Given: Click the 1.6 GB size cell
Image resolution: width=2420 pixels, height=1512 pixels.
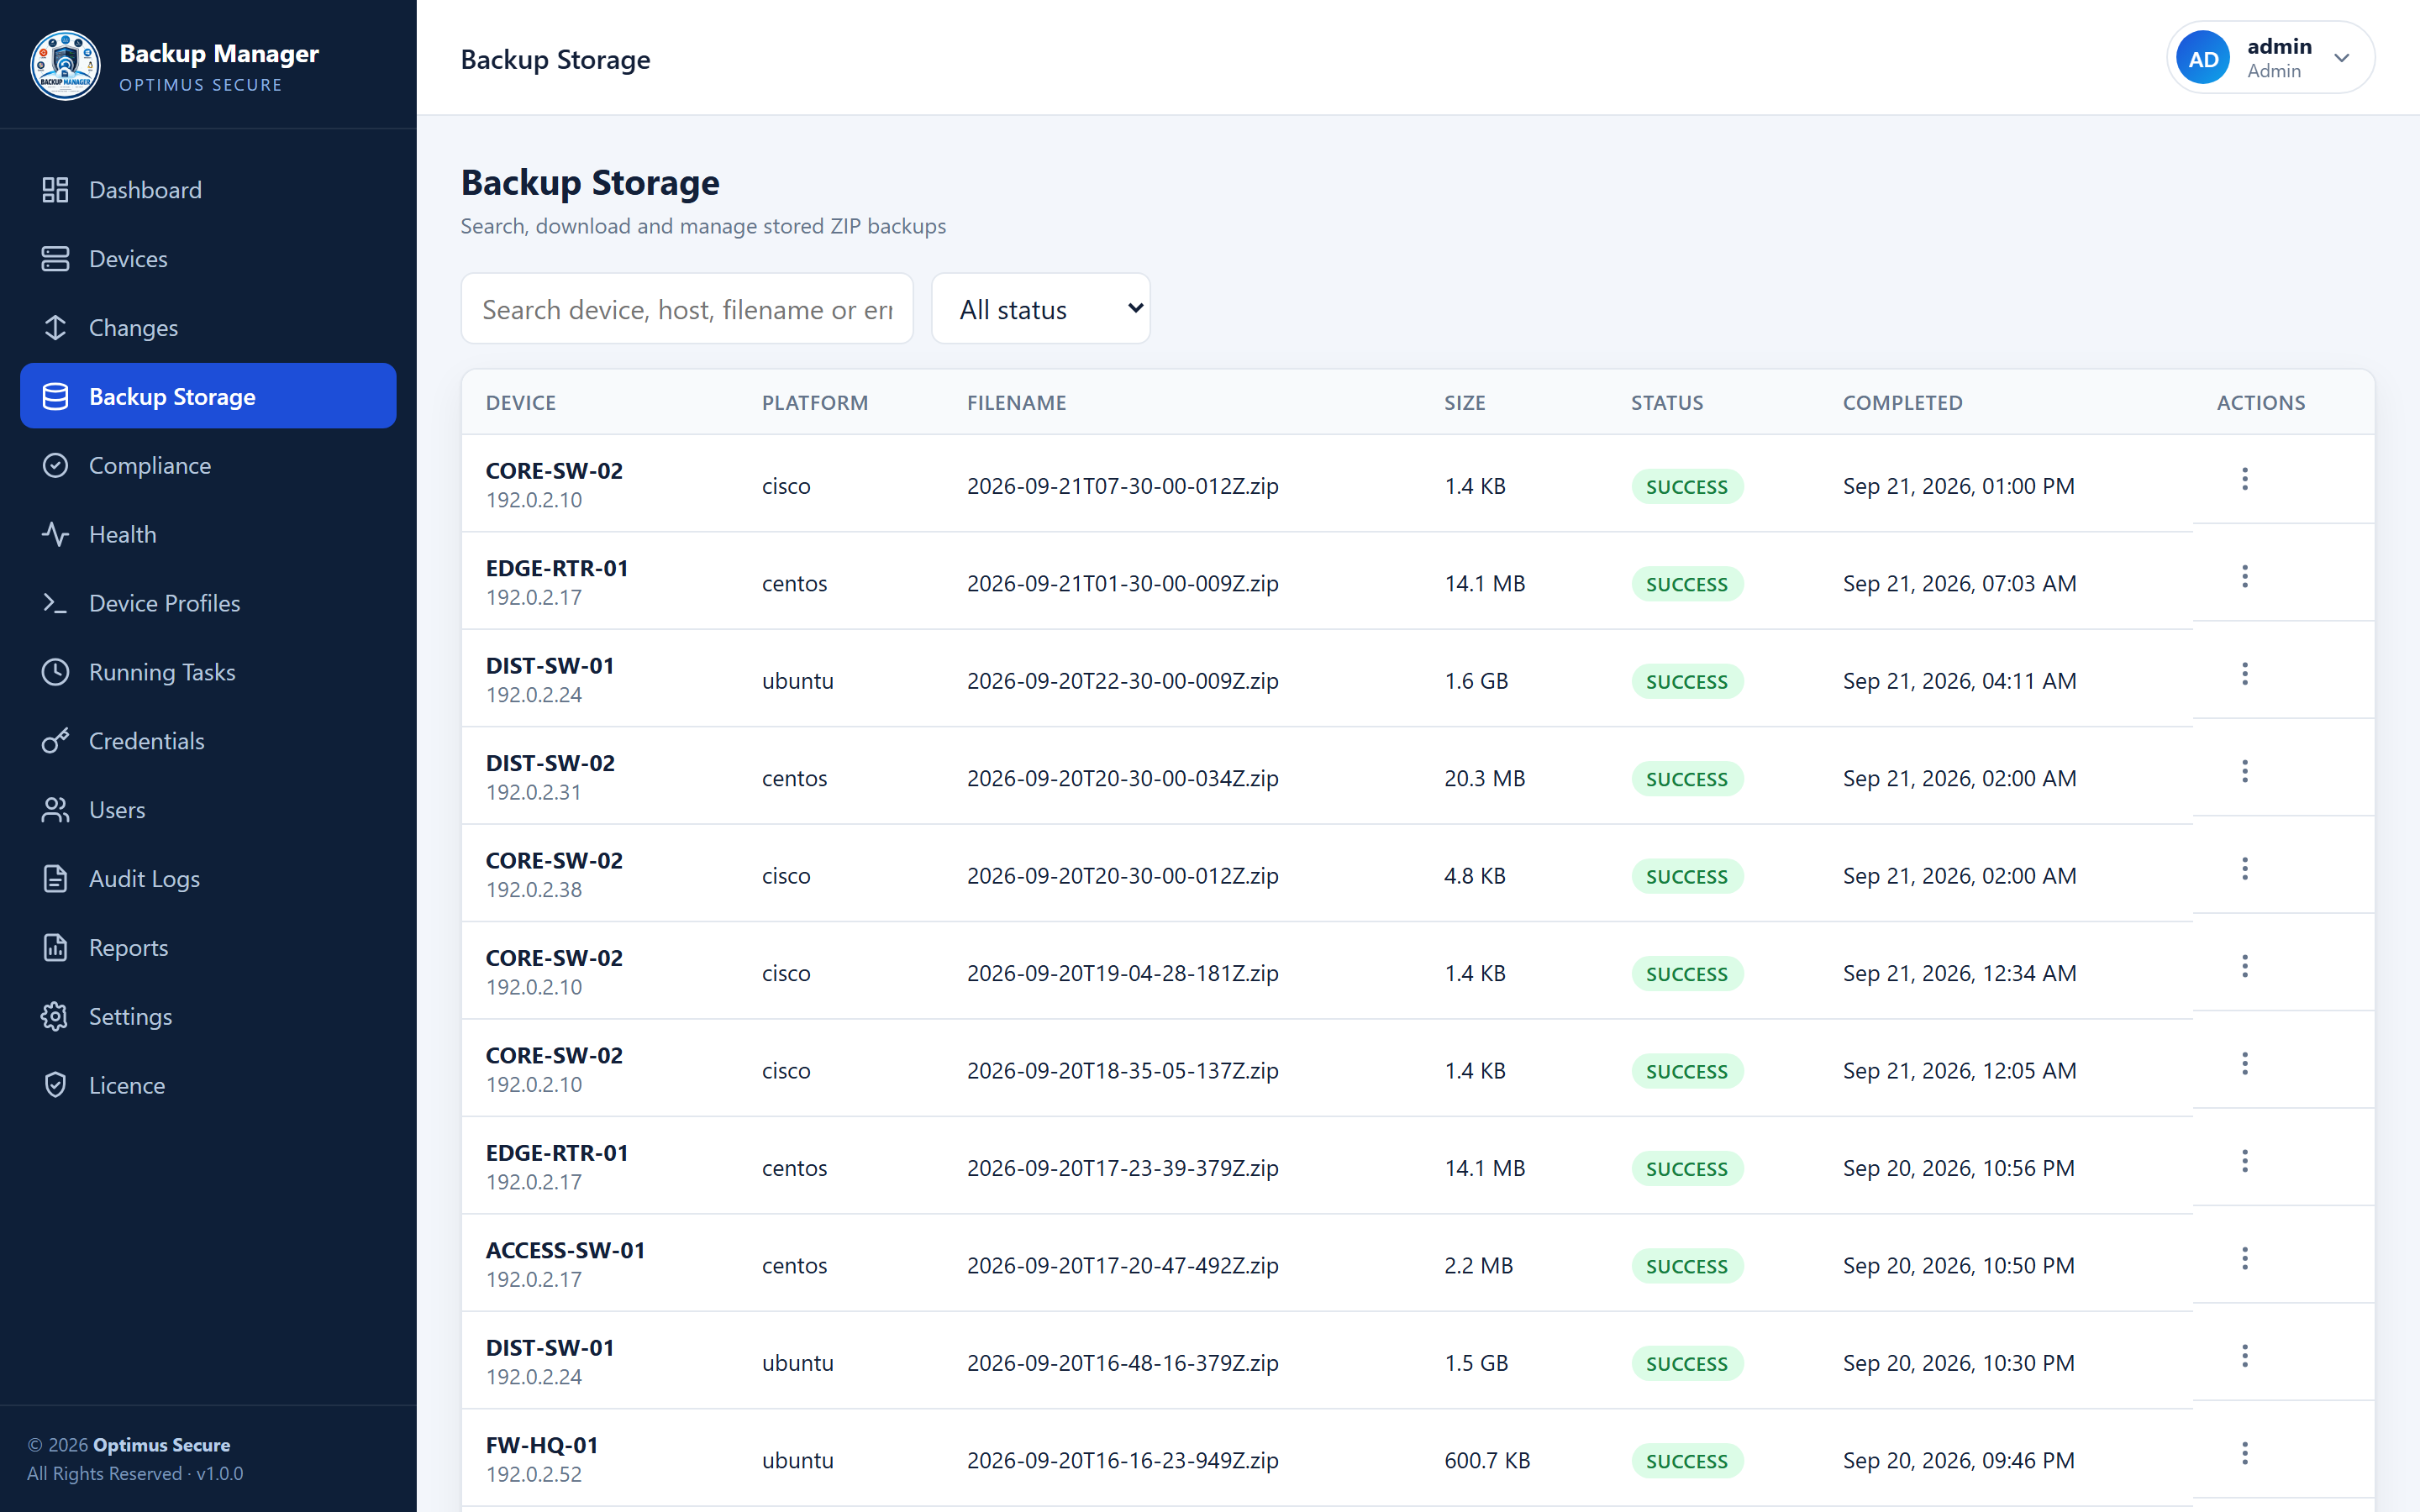Looking at the screenshot, I should point(1476,681).
